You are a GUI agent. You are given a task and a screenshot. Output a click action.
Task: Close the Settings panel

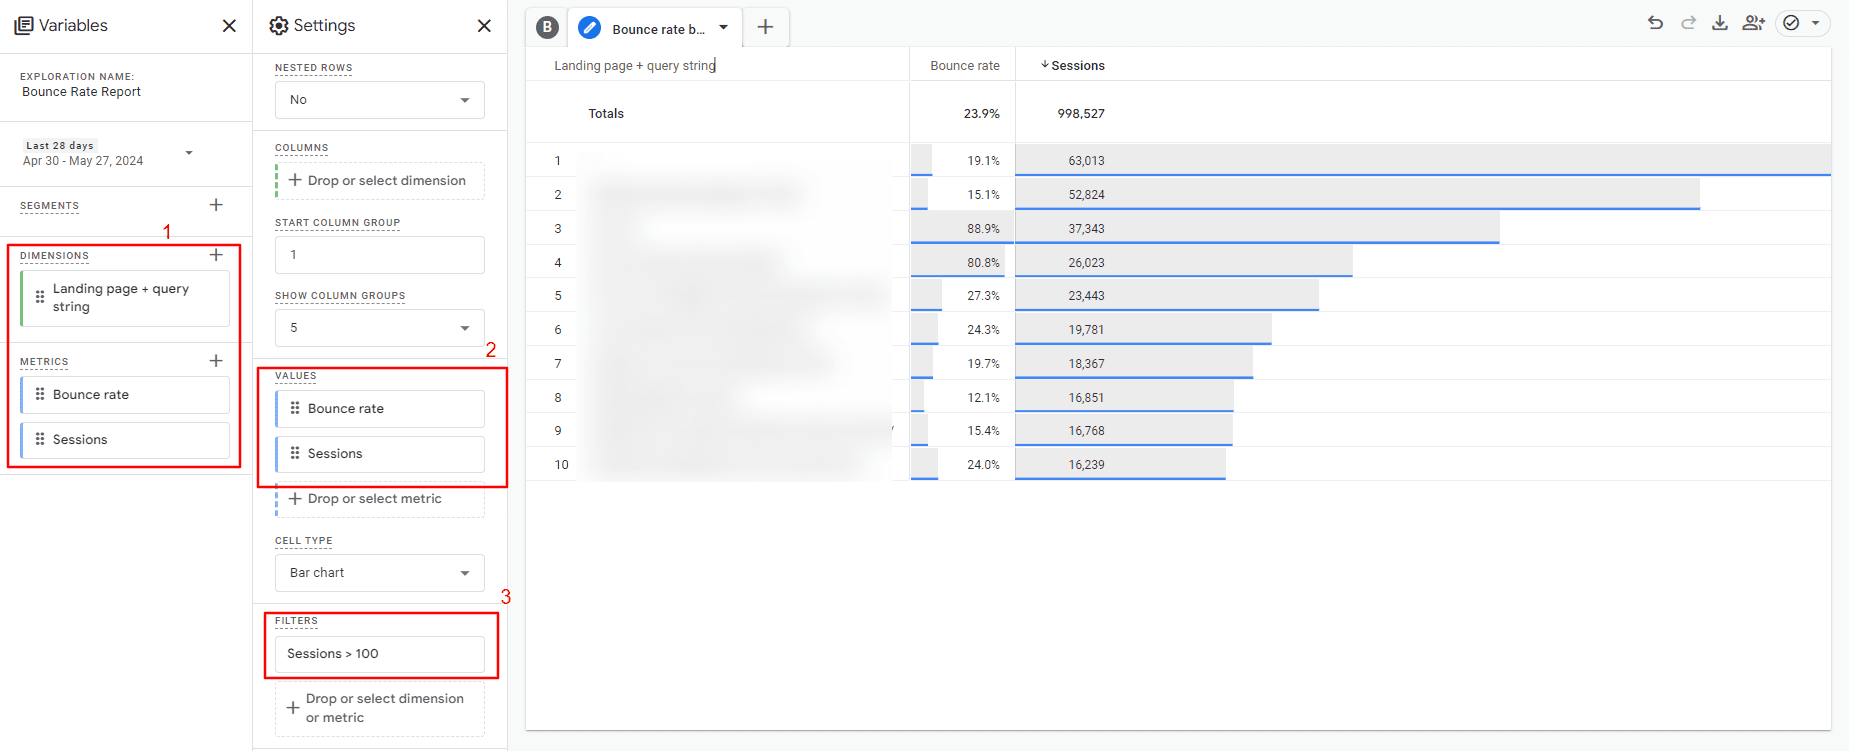pos(484,26)
